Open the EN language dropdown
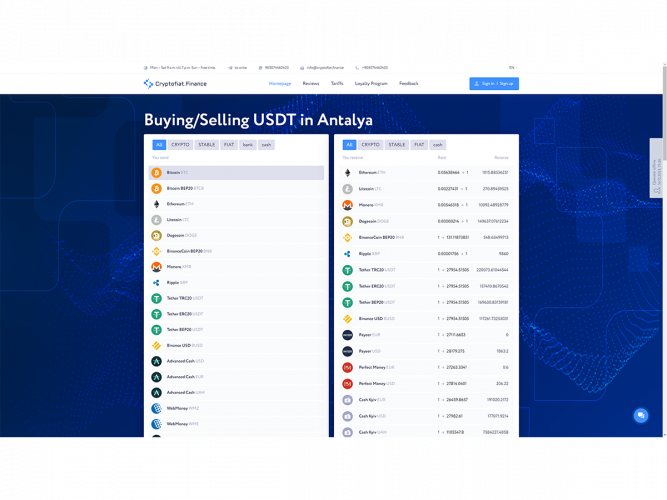The image size is (667, 500). 512,68
